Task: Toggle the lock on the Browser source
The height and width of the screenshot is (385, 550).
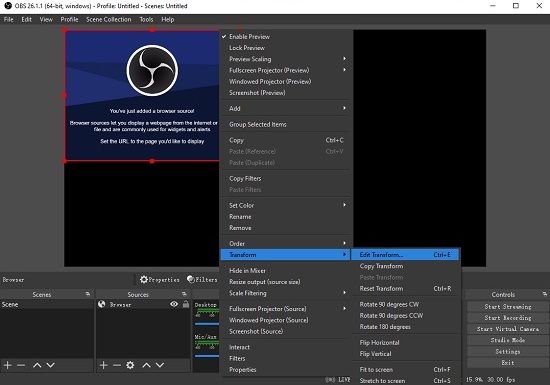Action: pyautogui.click(x=186, y=304)
